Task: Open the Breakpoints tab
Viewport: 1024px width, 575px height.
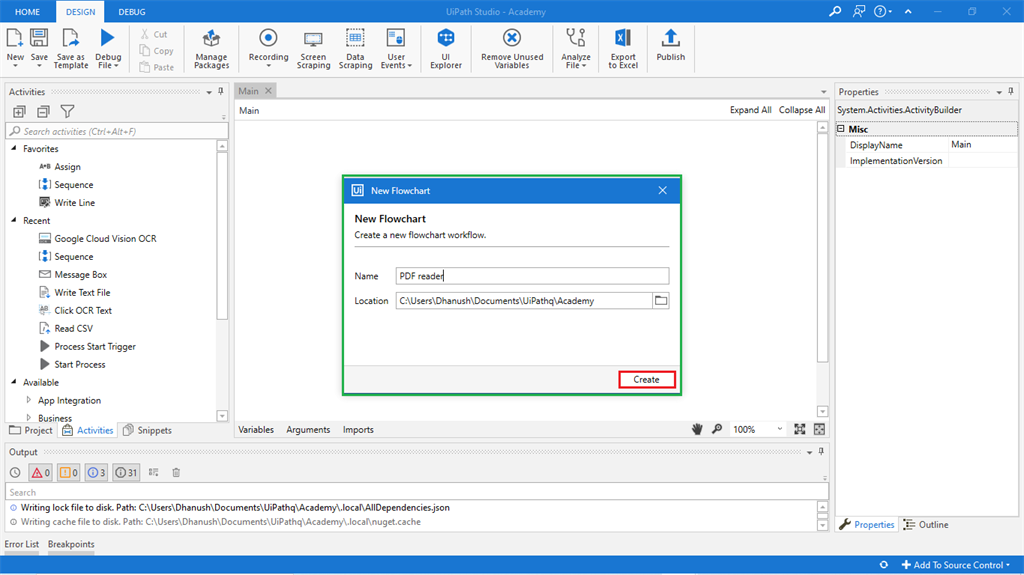Action: click(71, 544)
